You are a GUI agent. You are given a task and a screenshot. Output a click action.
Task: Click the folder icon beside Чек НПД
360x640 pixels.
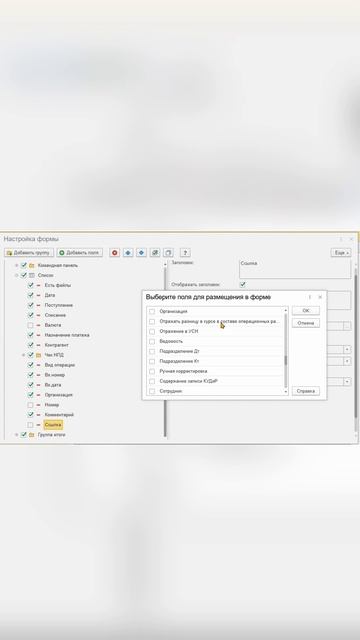pyautogui.click(x=39, y=355)
